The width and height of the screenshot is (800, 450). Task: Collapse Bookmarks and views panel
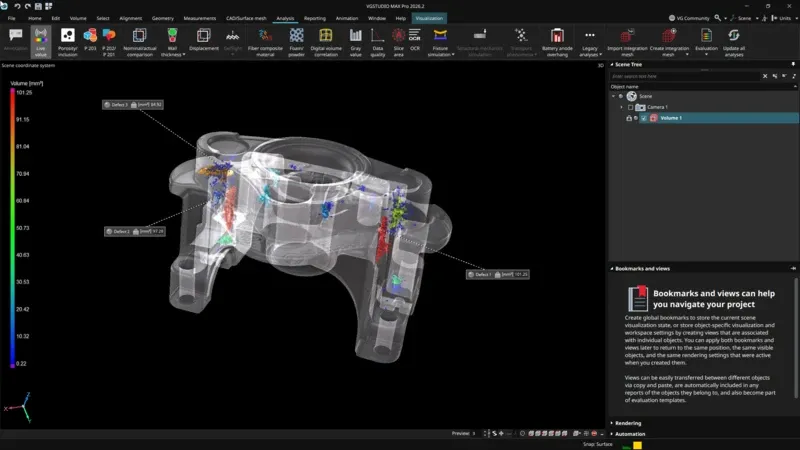612,268
